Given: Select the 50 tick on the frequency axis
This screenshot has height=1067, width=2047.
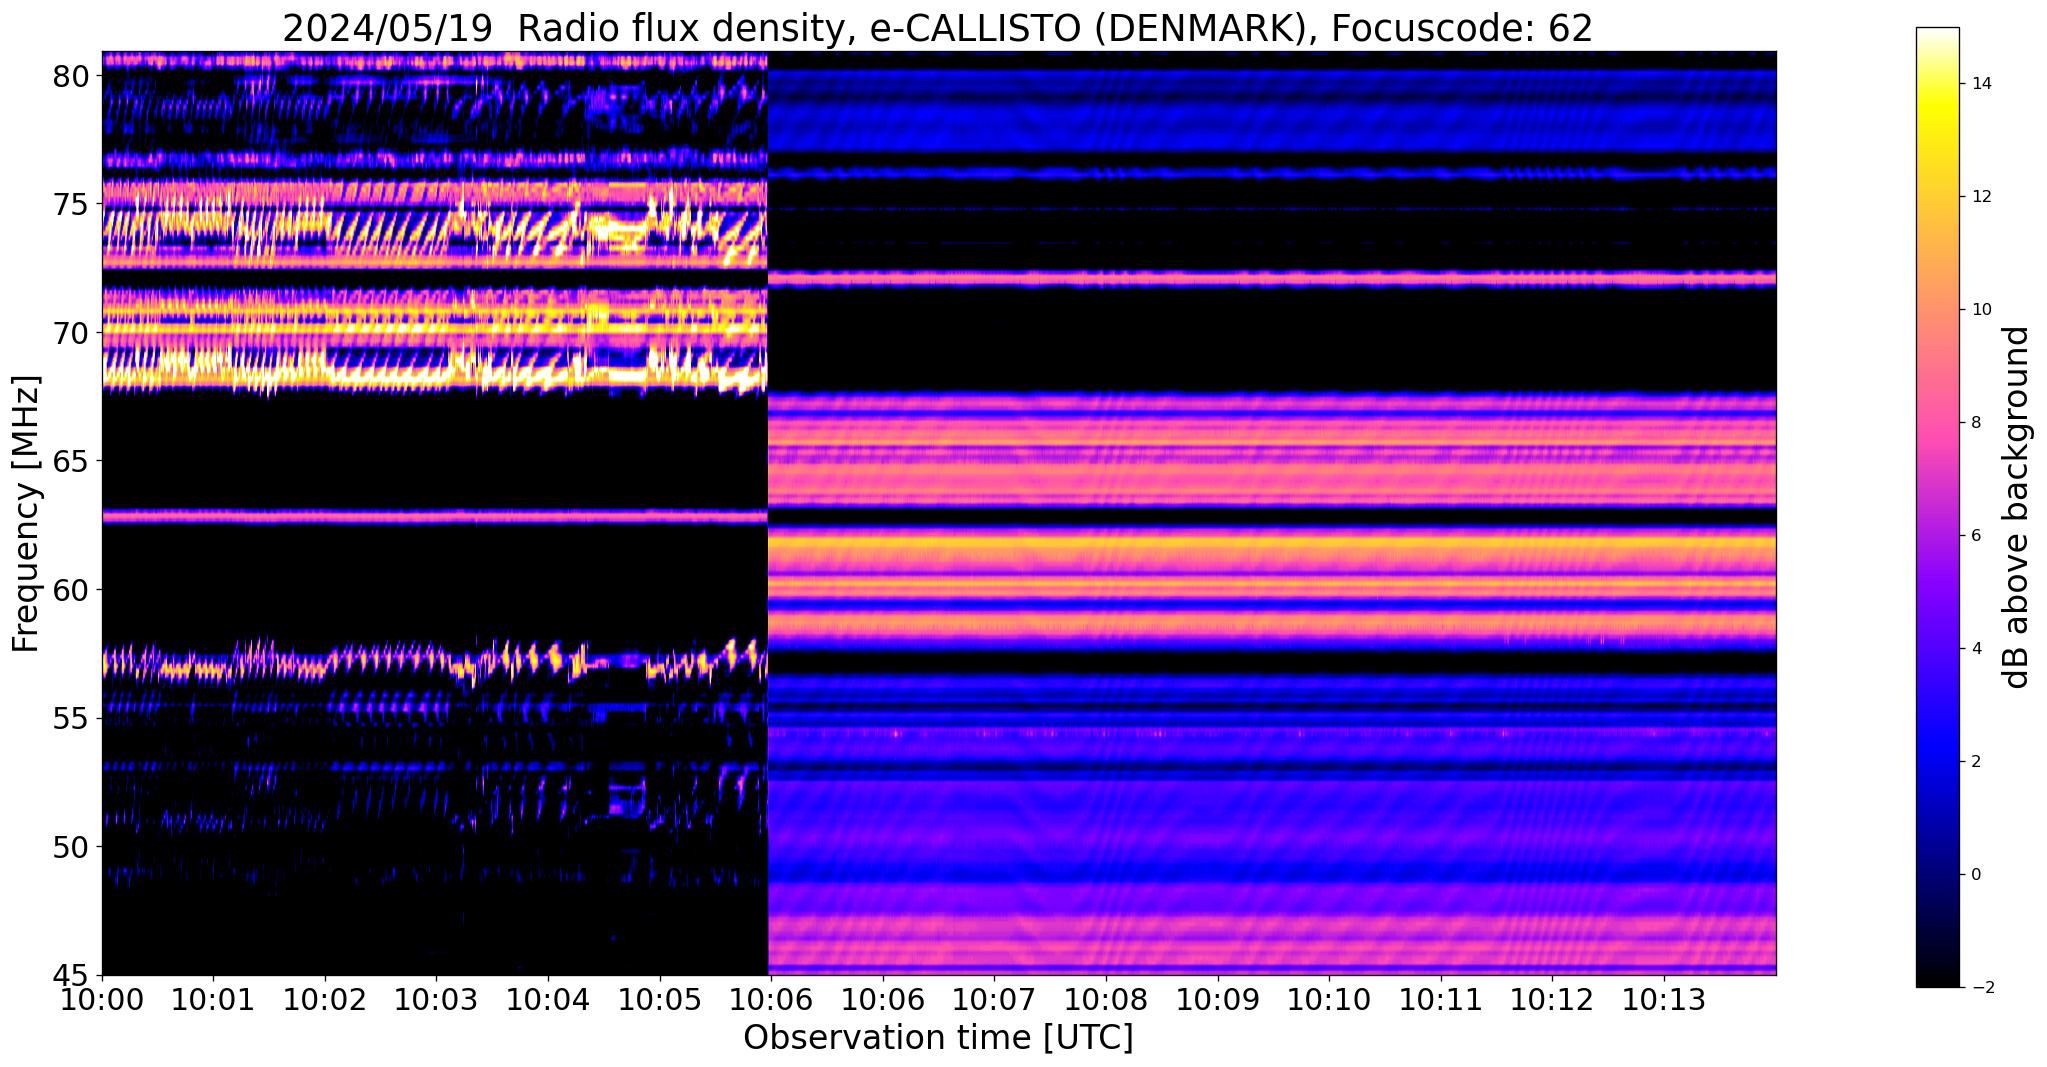Looking at the screenshot, I should (x=71, y=847).
